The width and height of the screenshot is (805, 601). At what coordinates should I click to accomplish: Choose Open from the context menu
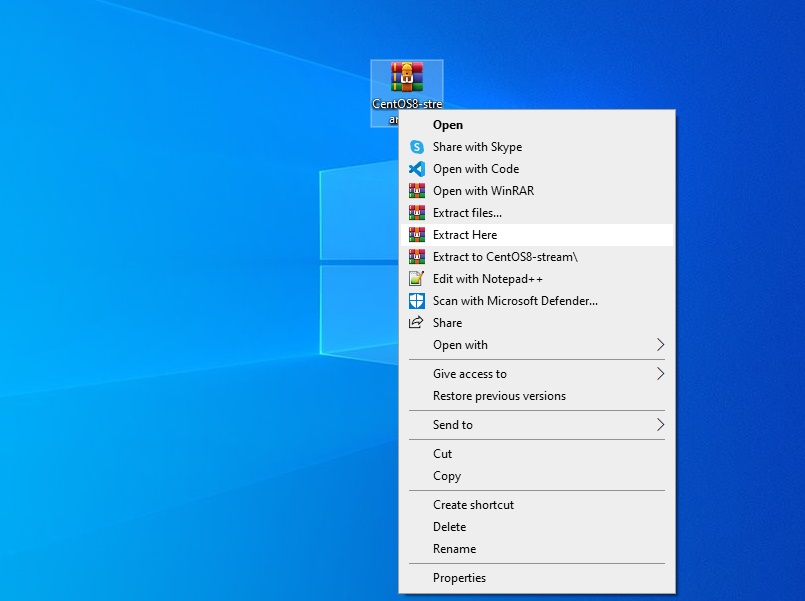[536, 125]
